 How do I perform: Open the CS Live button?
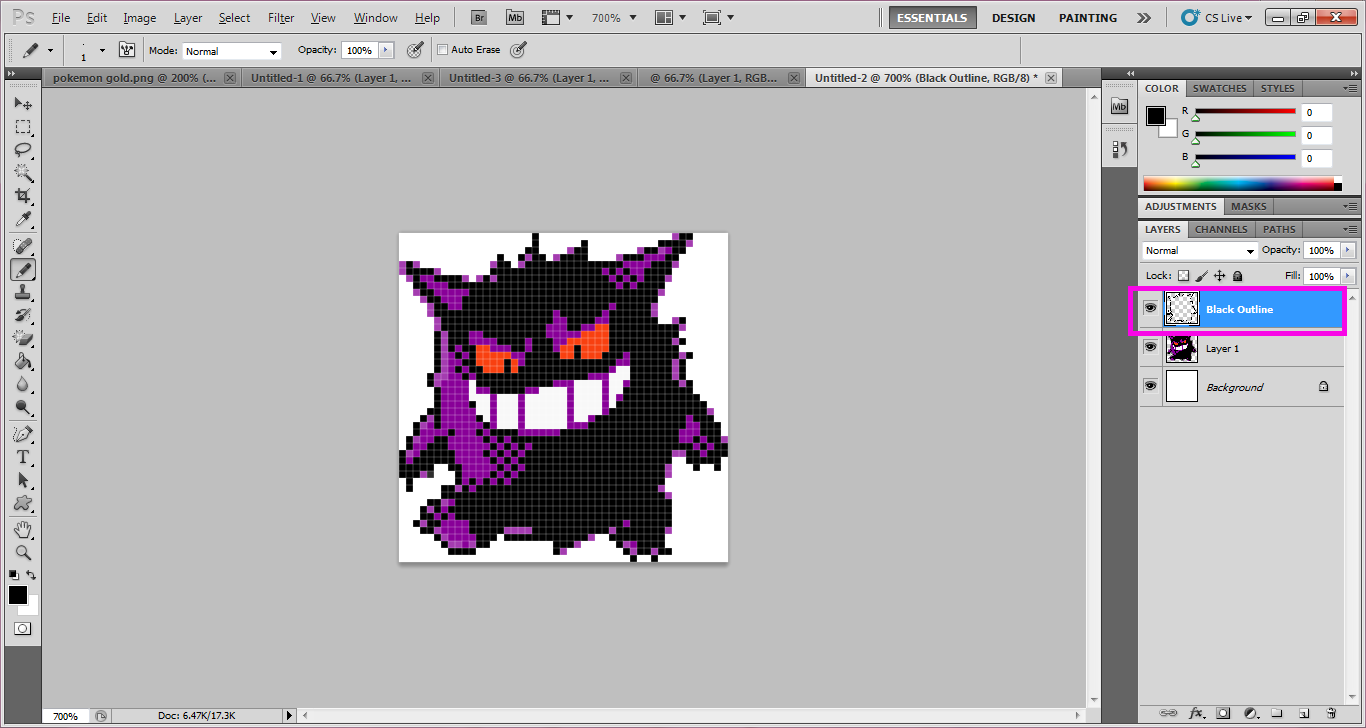point(1217,18)
